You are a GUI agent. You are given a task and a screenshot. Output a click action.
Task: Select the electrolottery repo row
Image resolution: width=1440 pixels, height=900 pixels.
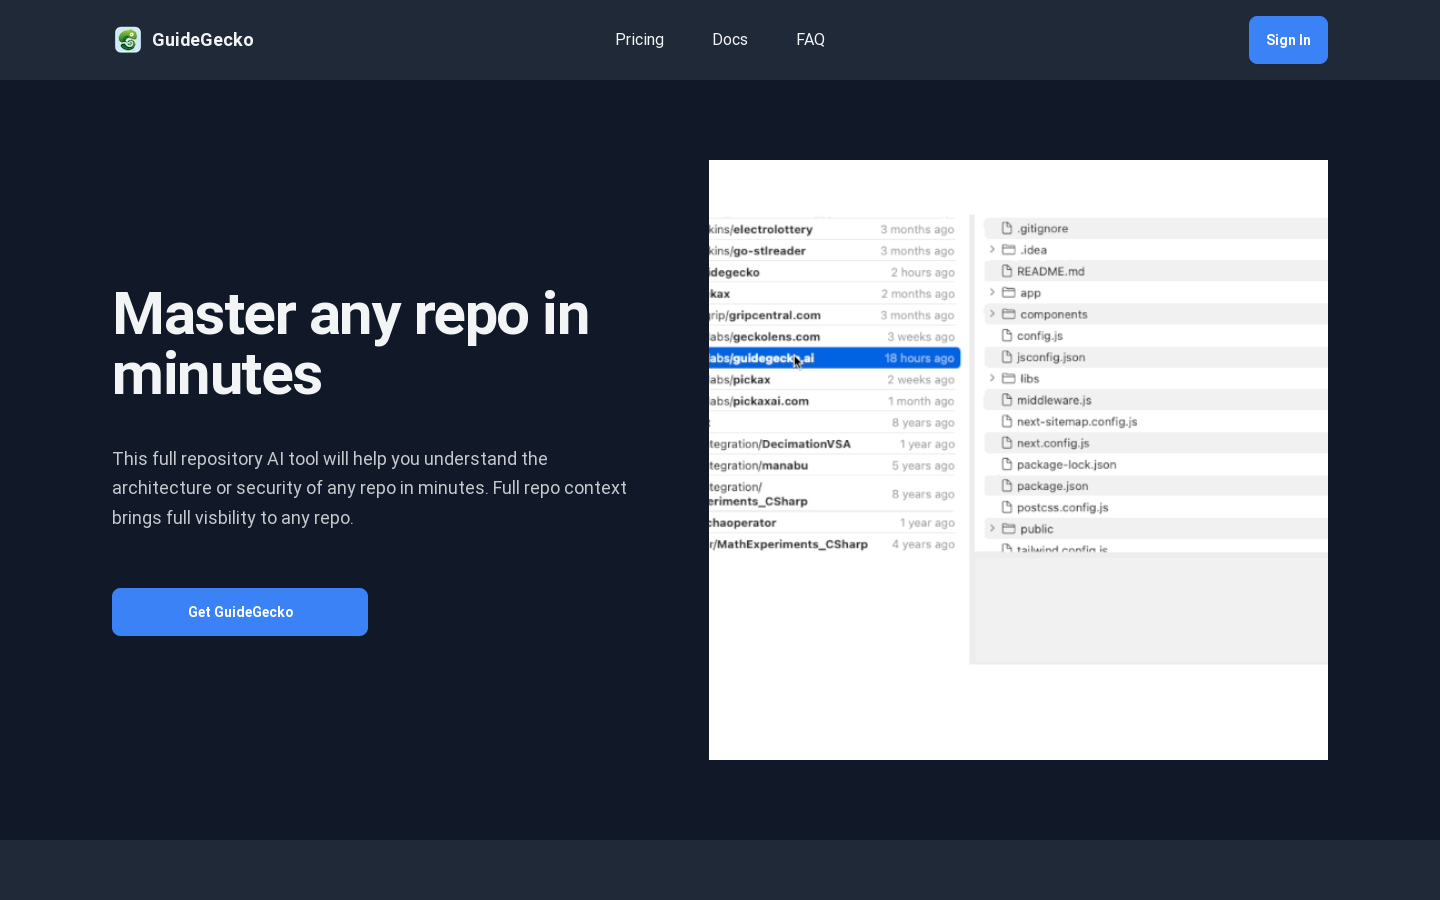(834, 229)
